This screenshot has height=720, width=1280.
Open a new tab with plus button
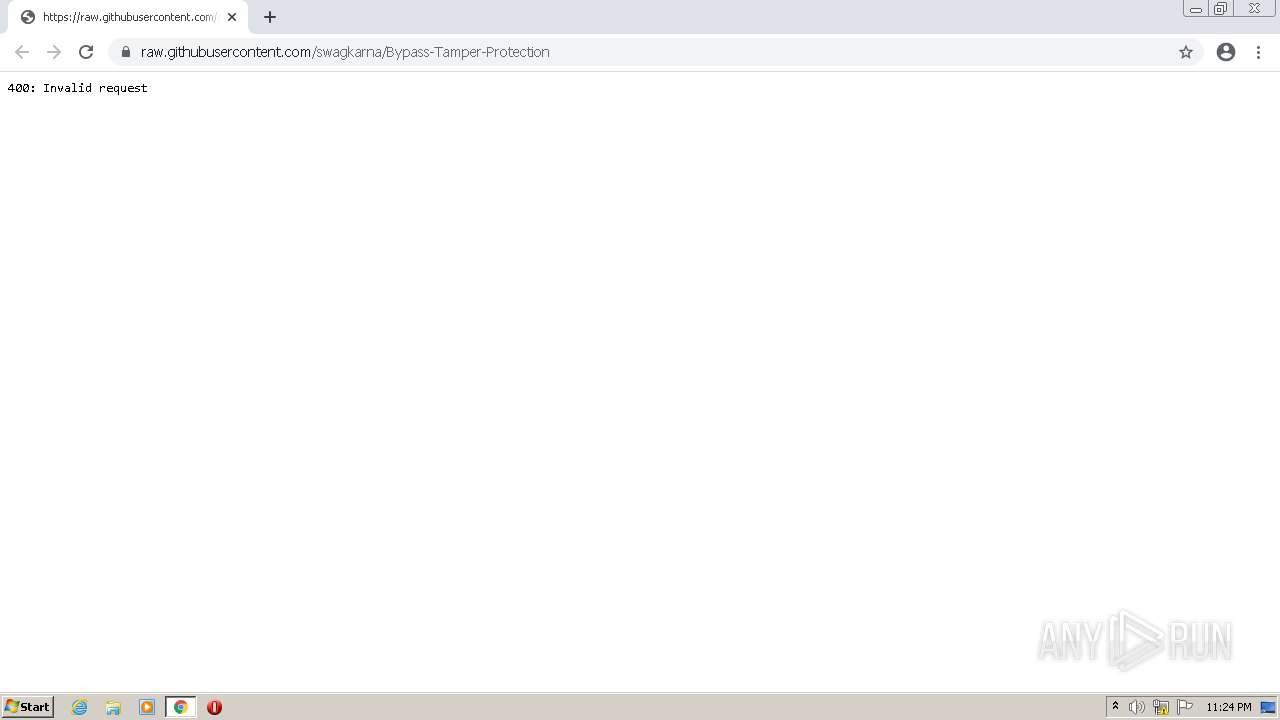pos(270,17)
